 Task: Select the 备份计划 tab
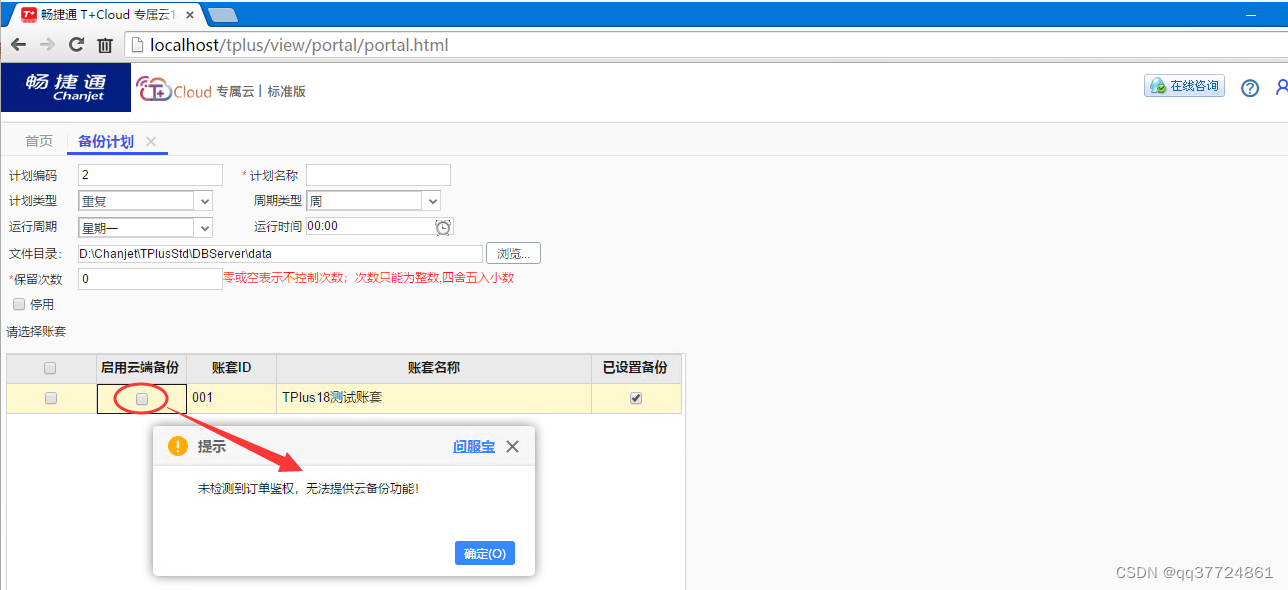click(x=104, y=141)
